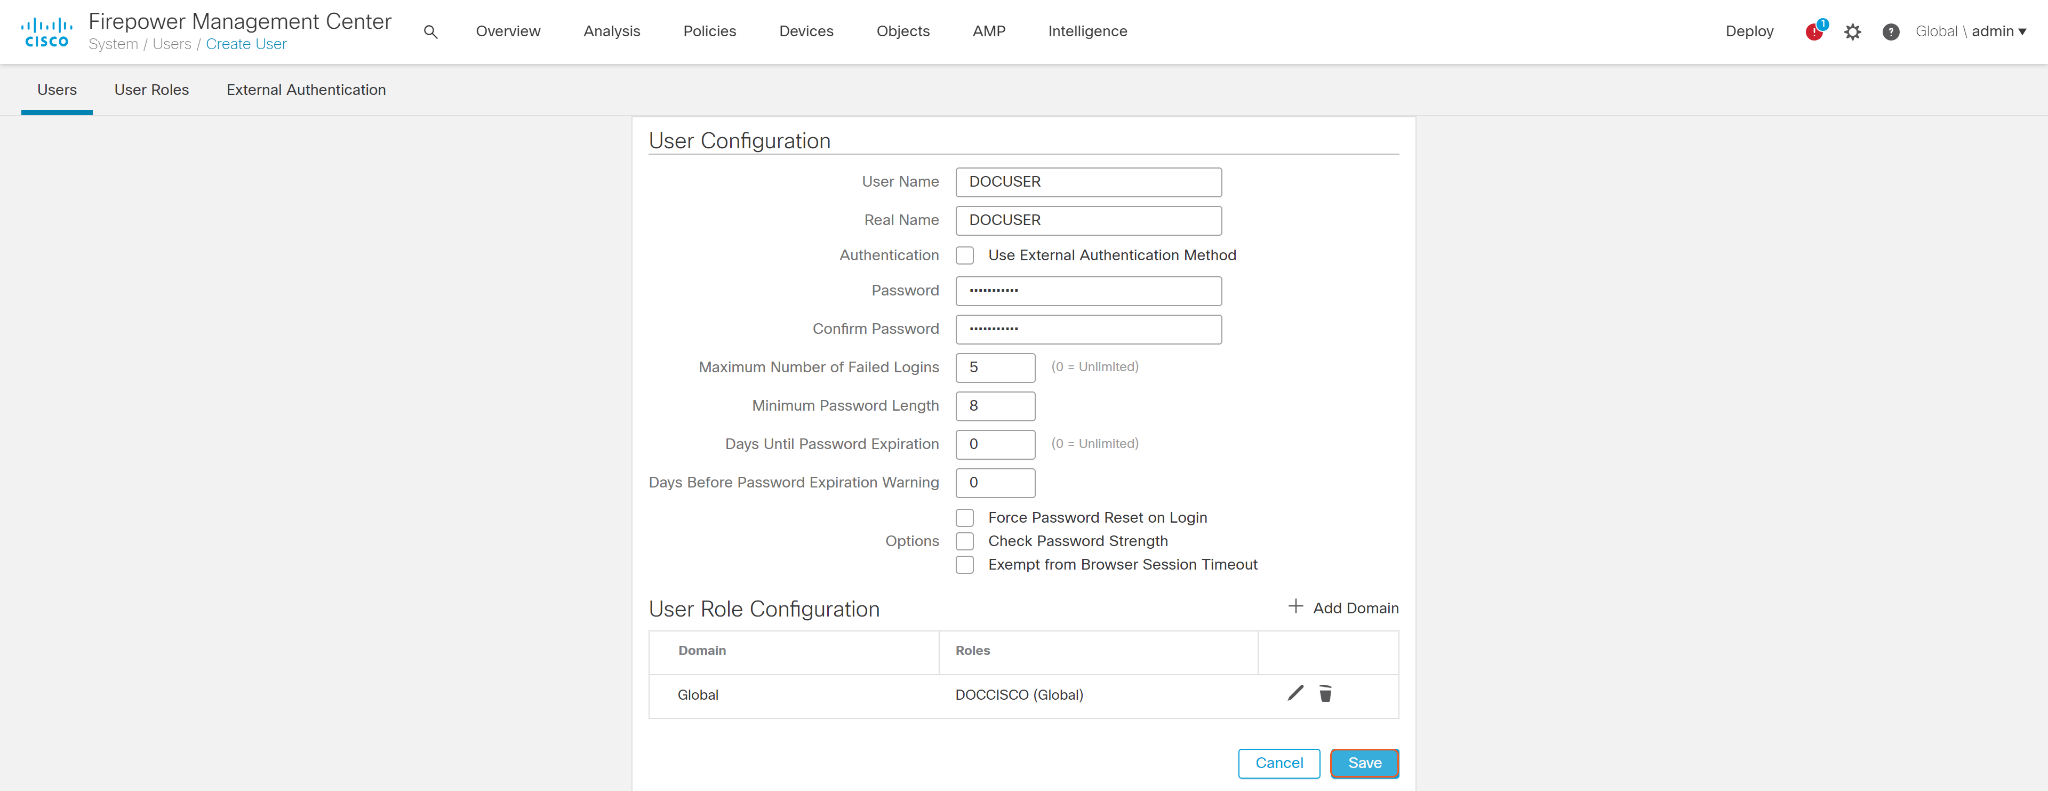2048x791 pixels.
Task: Open the red notifications alert icon
Action: coord(1814,32)
